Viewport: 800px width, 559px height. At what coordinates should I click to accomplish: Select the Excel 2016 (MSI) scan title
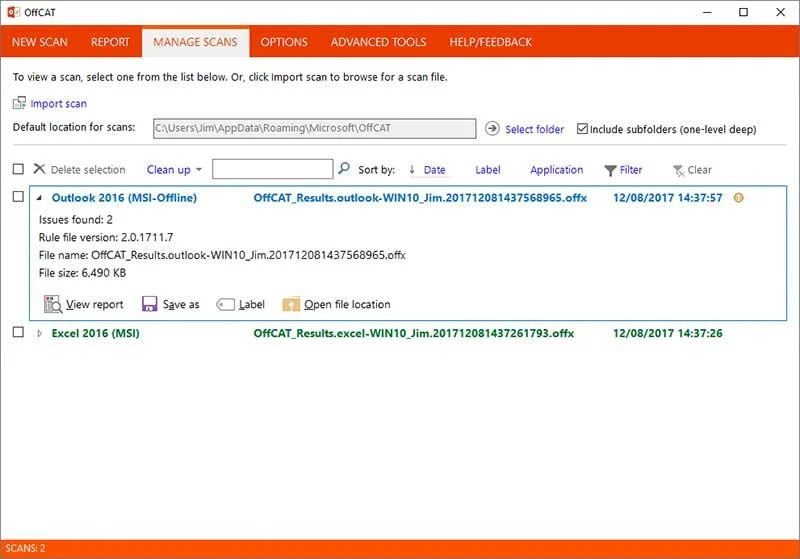point(95,333)
